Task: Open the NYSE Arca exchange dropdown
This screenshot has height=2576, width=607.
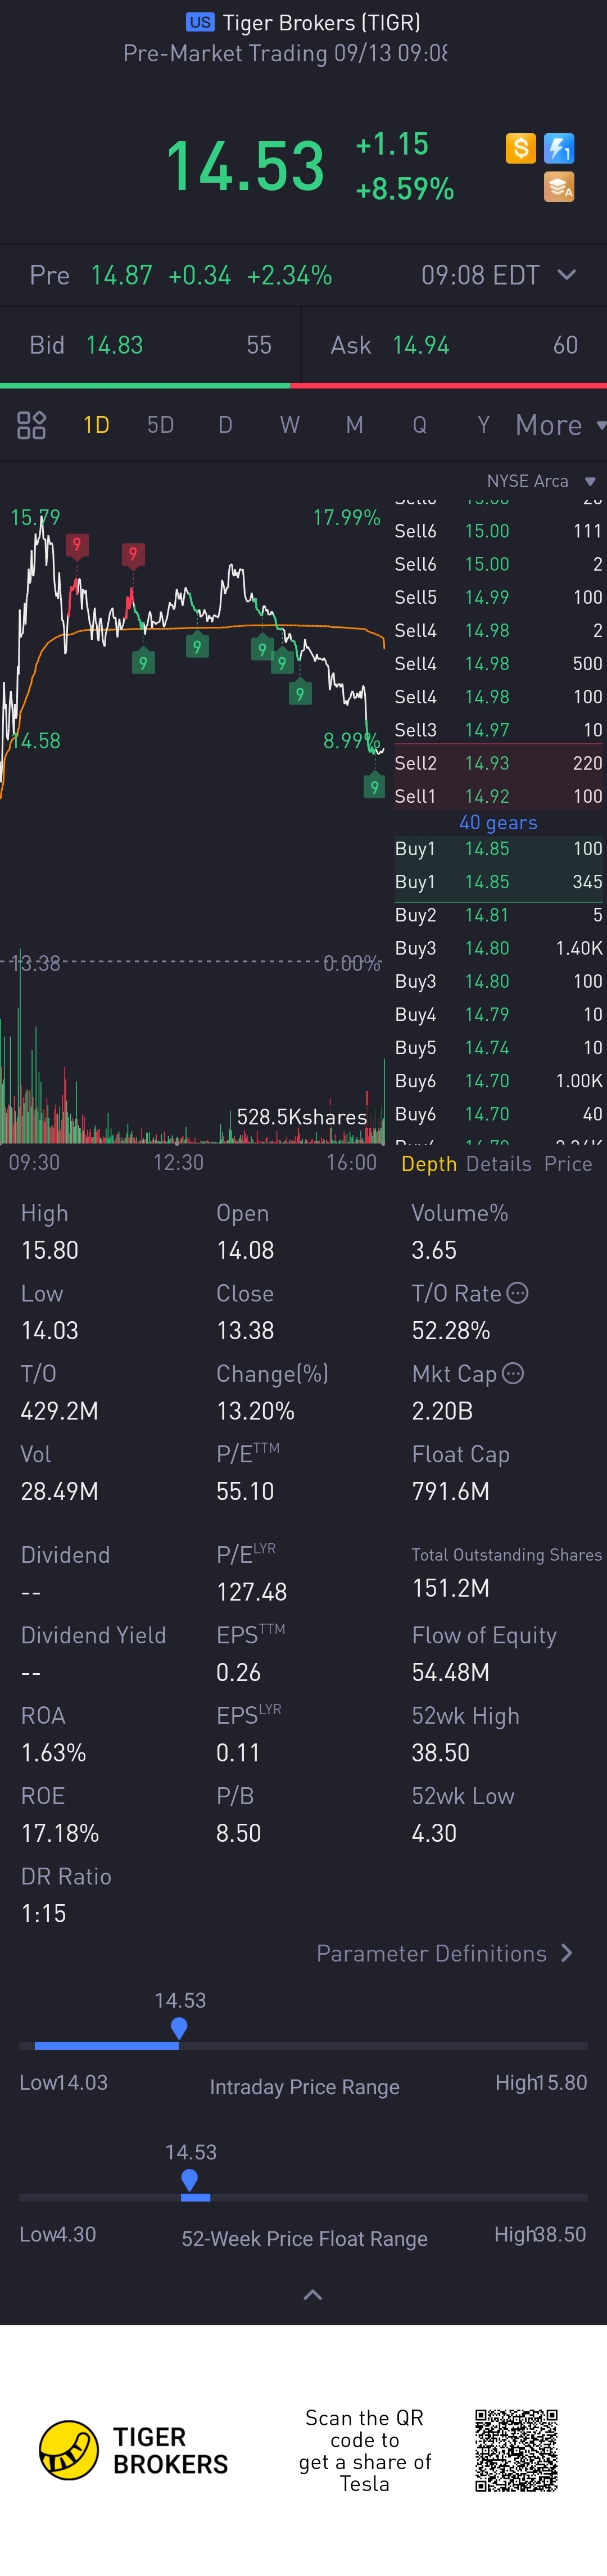Action: [x=541, y=481]
